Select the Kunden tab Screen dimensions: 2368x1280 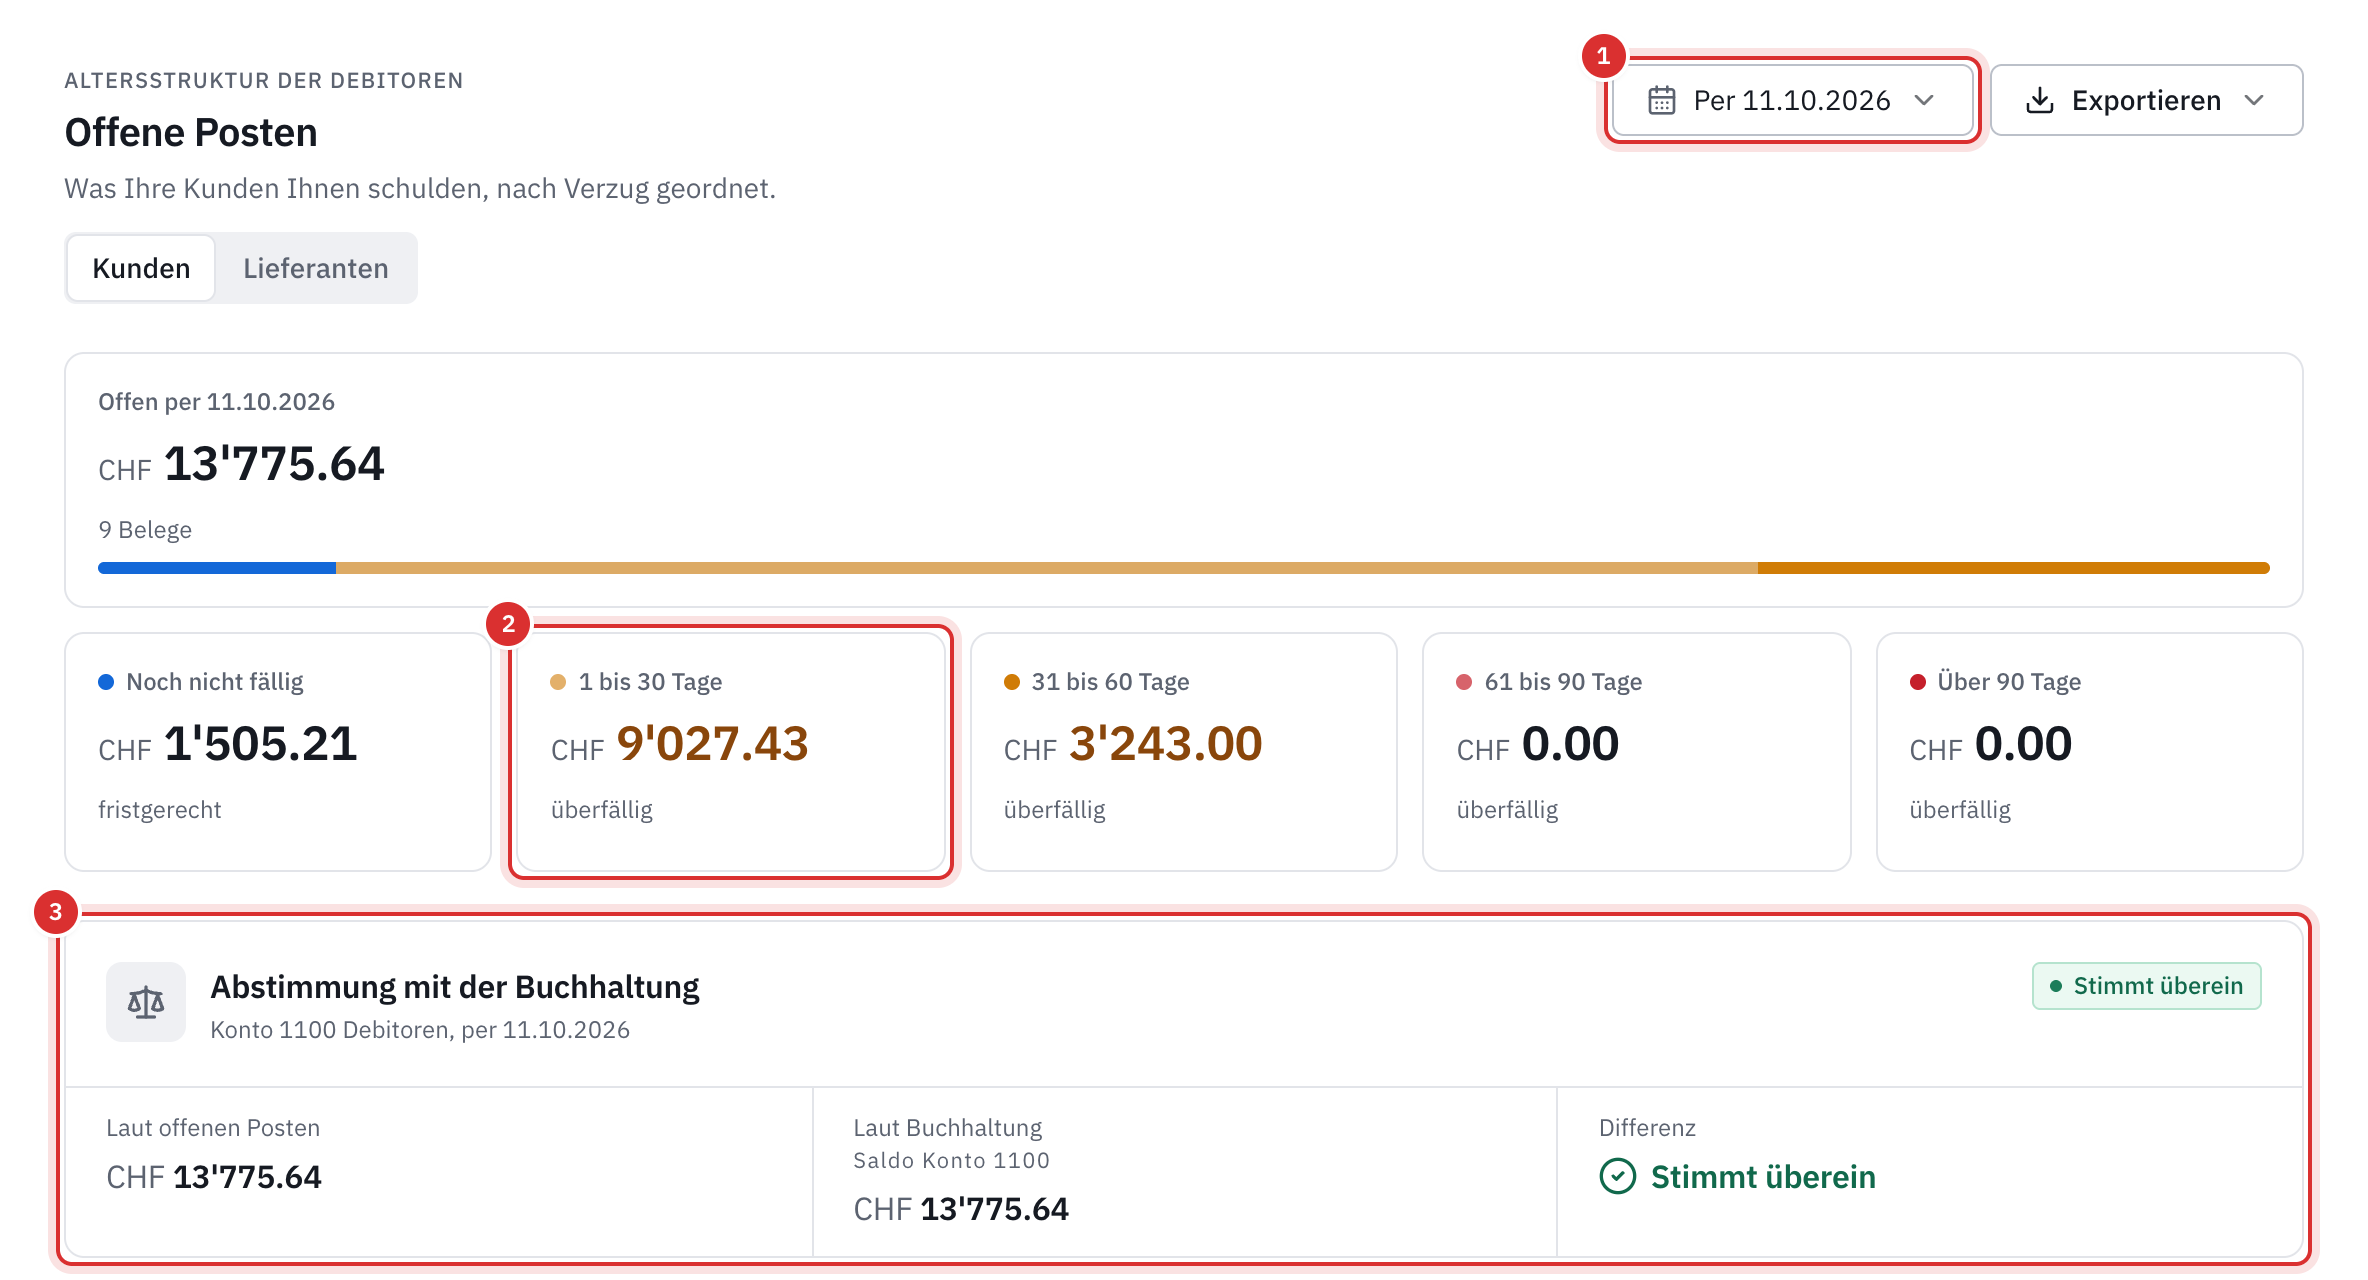[141, 268]
